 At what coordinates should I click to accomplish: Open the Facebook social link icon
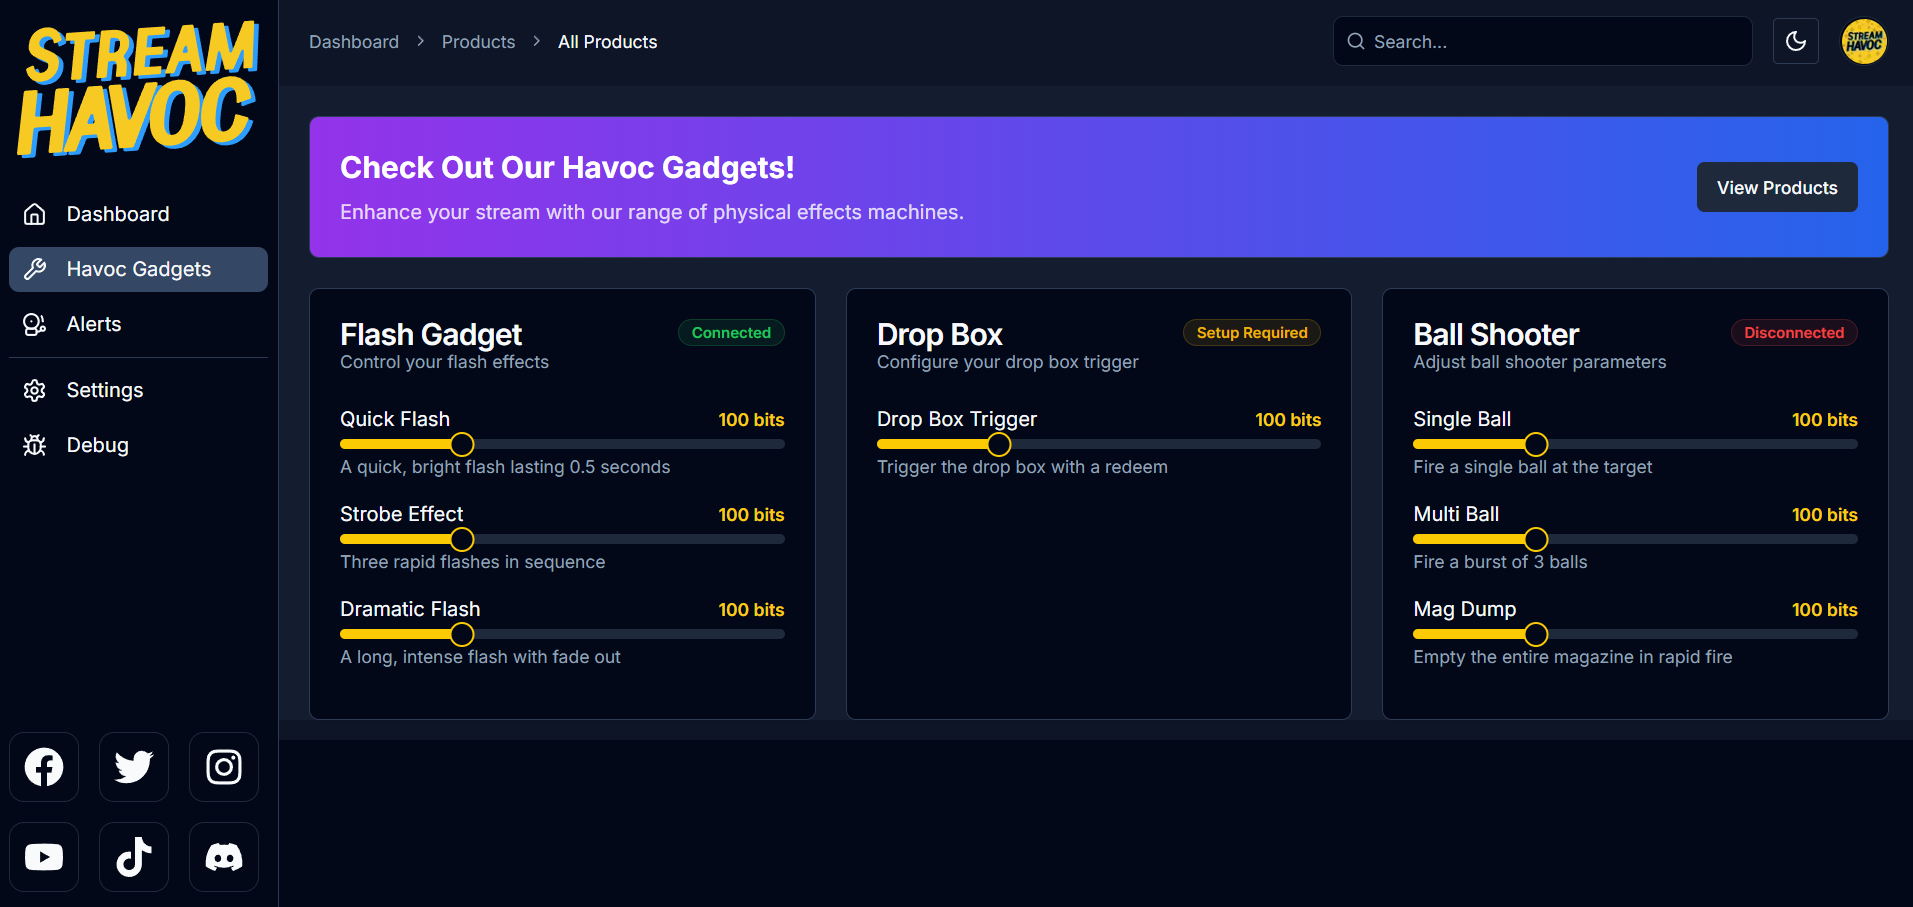point(44,767)
